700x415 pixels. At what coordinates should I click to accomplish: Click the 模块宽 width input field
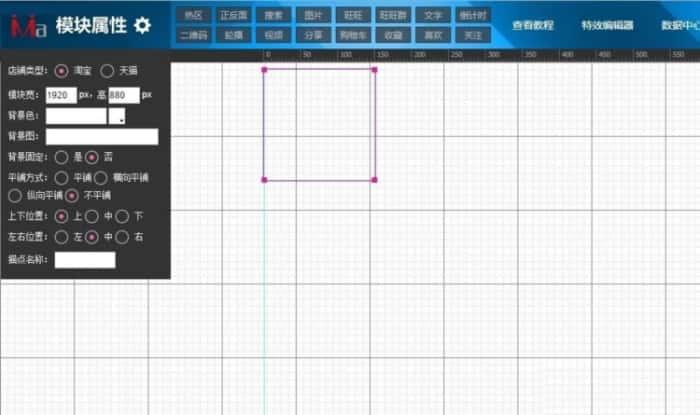coord(62,95)
